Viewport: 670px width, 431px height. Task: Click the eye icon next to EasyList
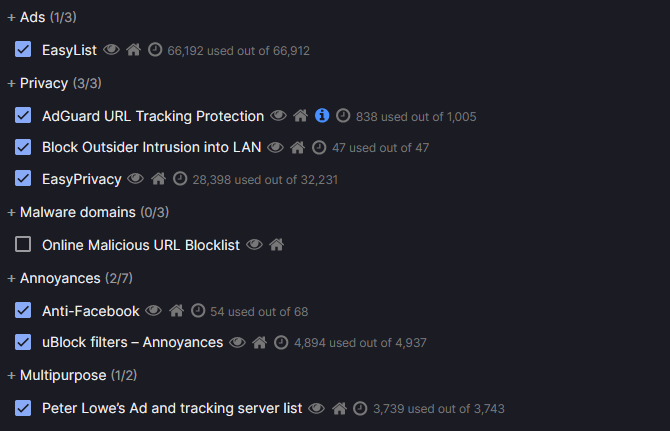click(x=111, y=49)
